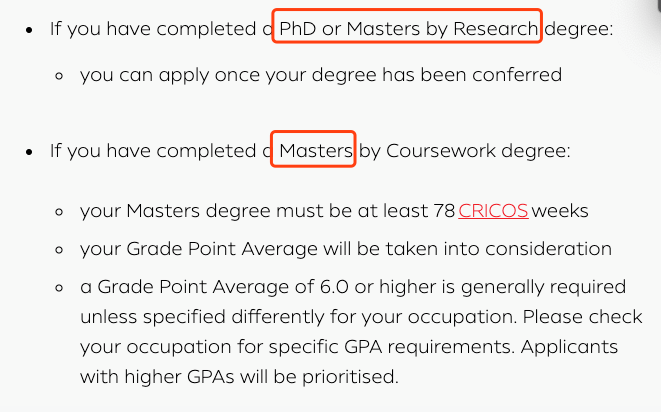Click the highlighted "Masters" word before "by Coursework"
The width and height of the screenshot is (661, 412).
[315, 151]
